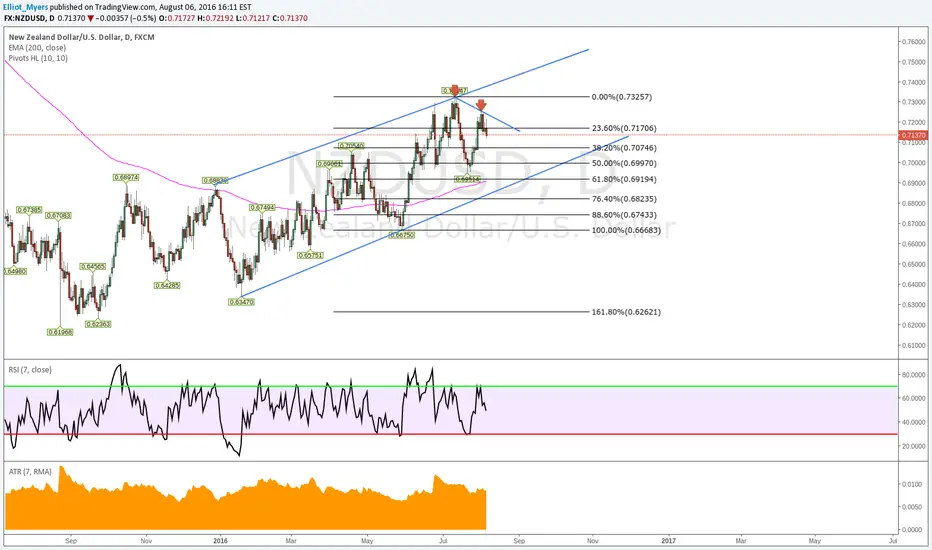Viewport: 932px width, 550px height.
Task: Click the 88.60%(0.67433) Fibonacci label
Action: click(x=624, y=215)
